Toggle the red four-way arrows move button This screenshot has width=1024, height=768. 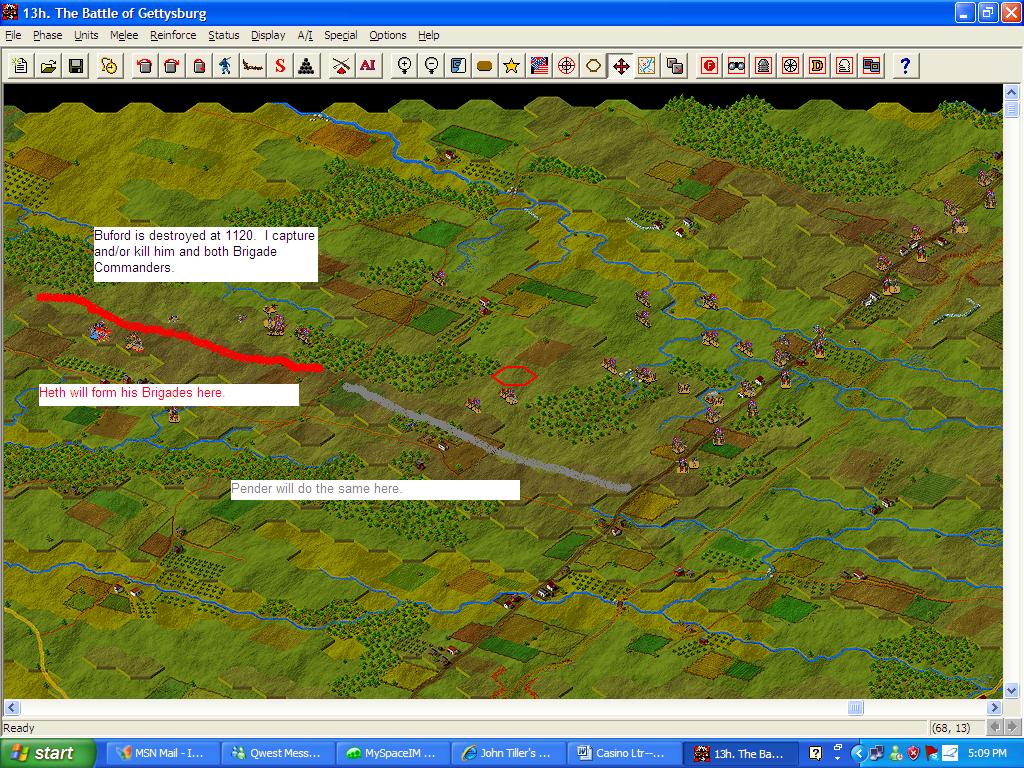620,66
